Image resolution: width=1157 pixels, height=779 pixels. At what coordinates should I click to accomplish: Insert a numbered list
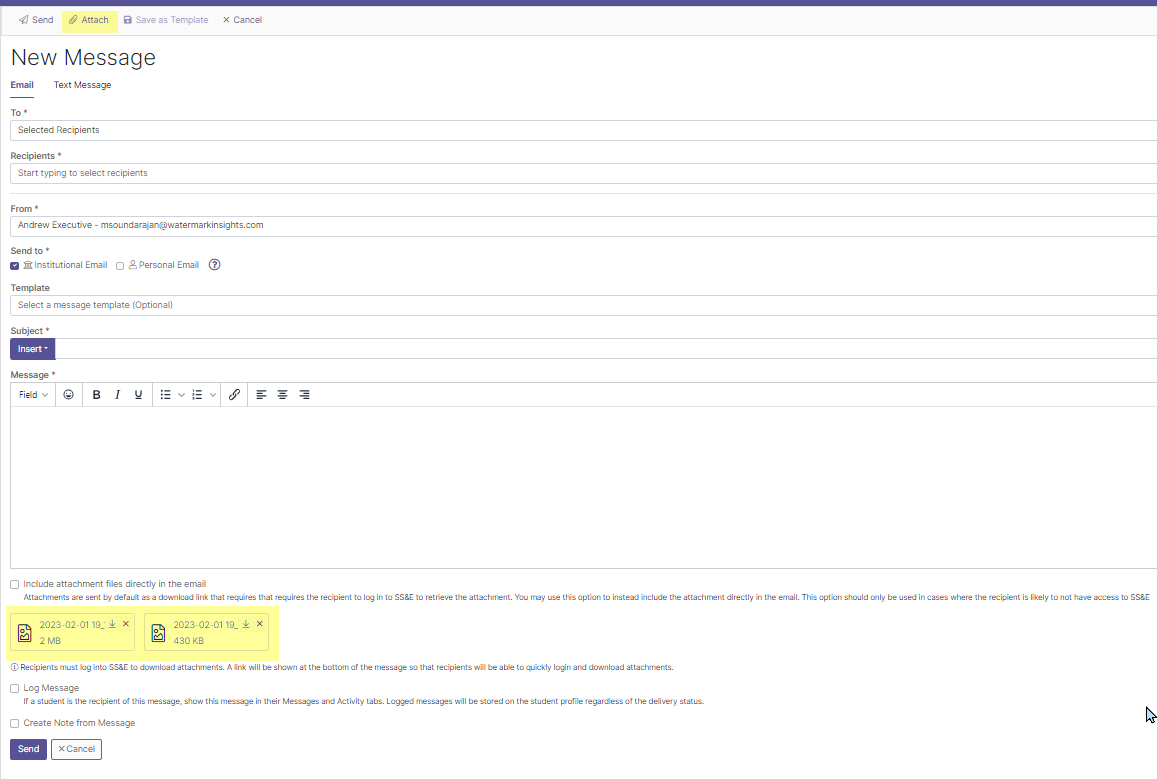click(x=197, y=395)
